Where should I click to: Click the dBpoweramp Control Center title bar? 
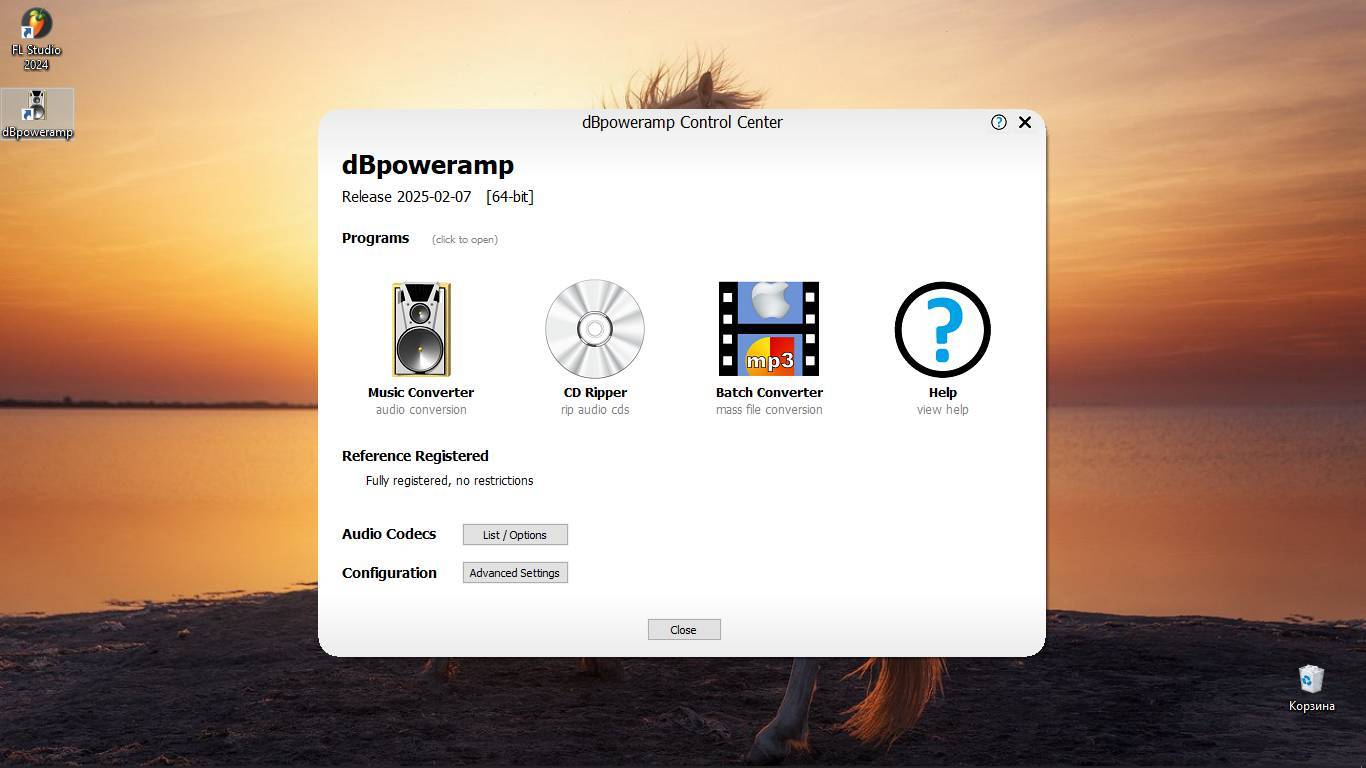pos(682,122)
